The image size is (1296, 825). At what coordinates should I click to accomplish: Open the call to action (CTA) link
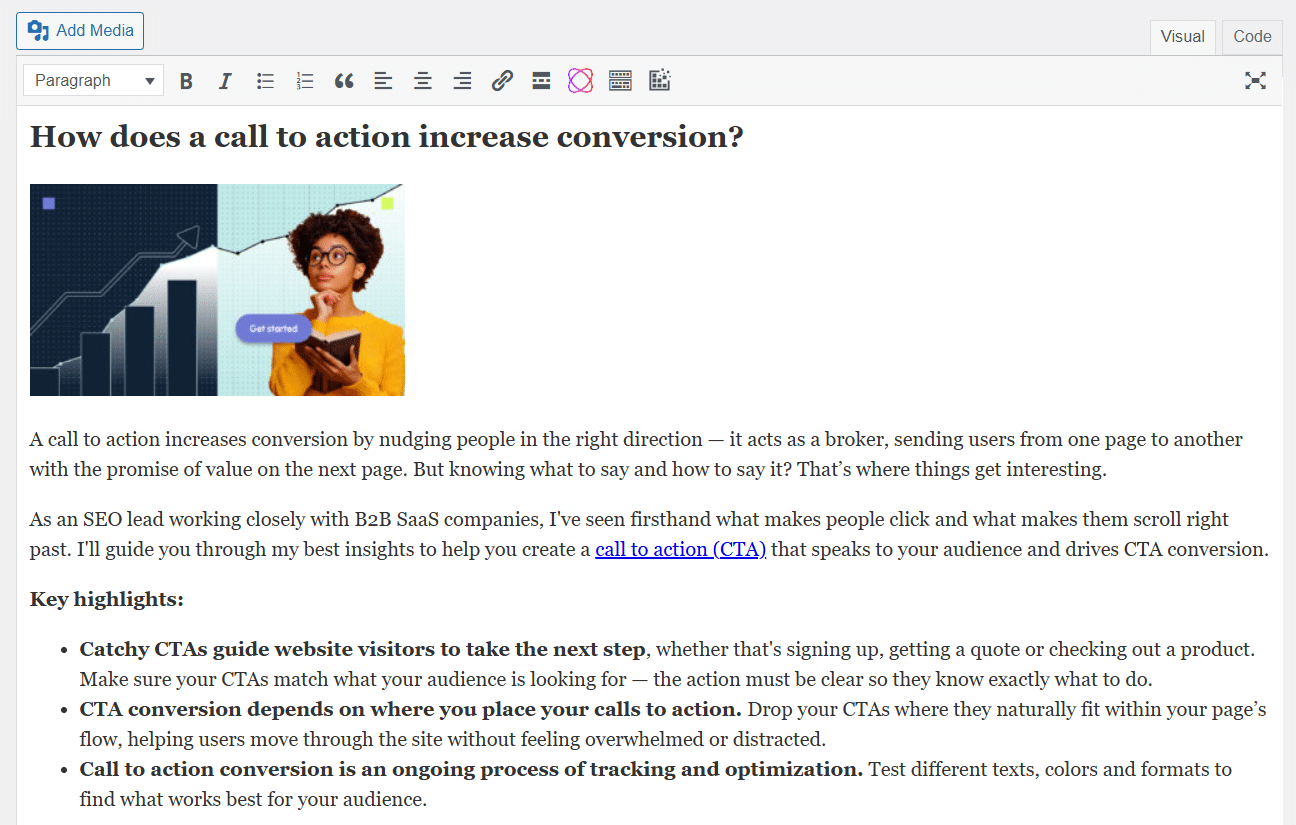[x=680, y=549]
